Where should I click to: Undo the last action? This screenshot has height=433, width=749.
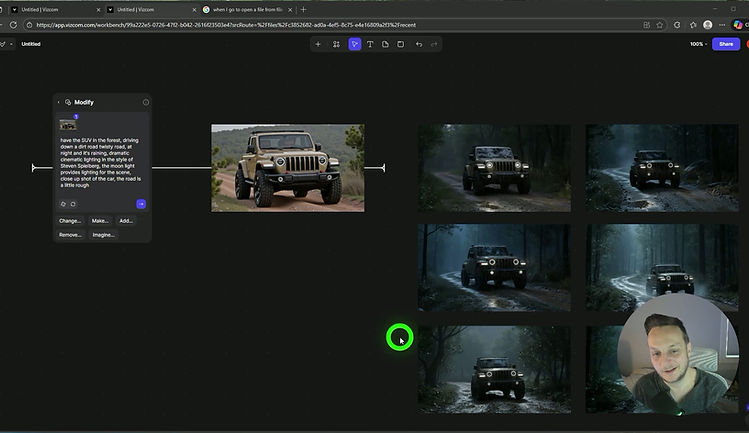click(418, 44)
